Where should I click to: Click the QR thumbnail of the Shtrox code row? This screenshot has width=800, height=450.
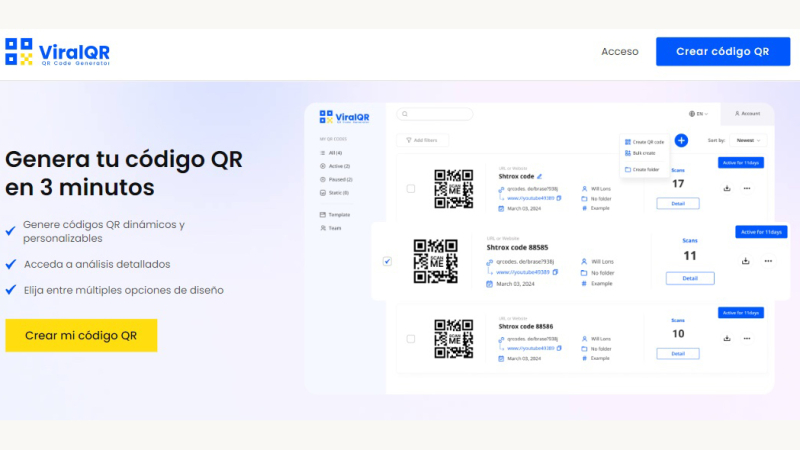(x=454, y=189)
